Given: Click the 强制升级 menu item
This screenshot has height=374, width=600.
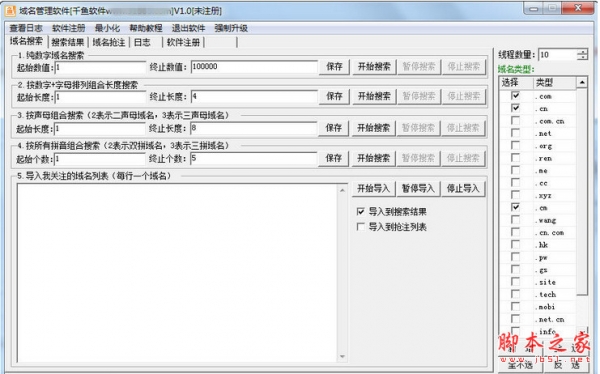Looking at the screenshot, I should [x=231, y=28].
